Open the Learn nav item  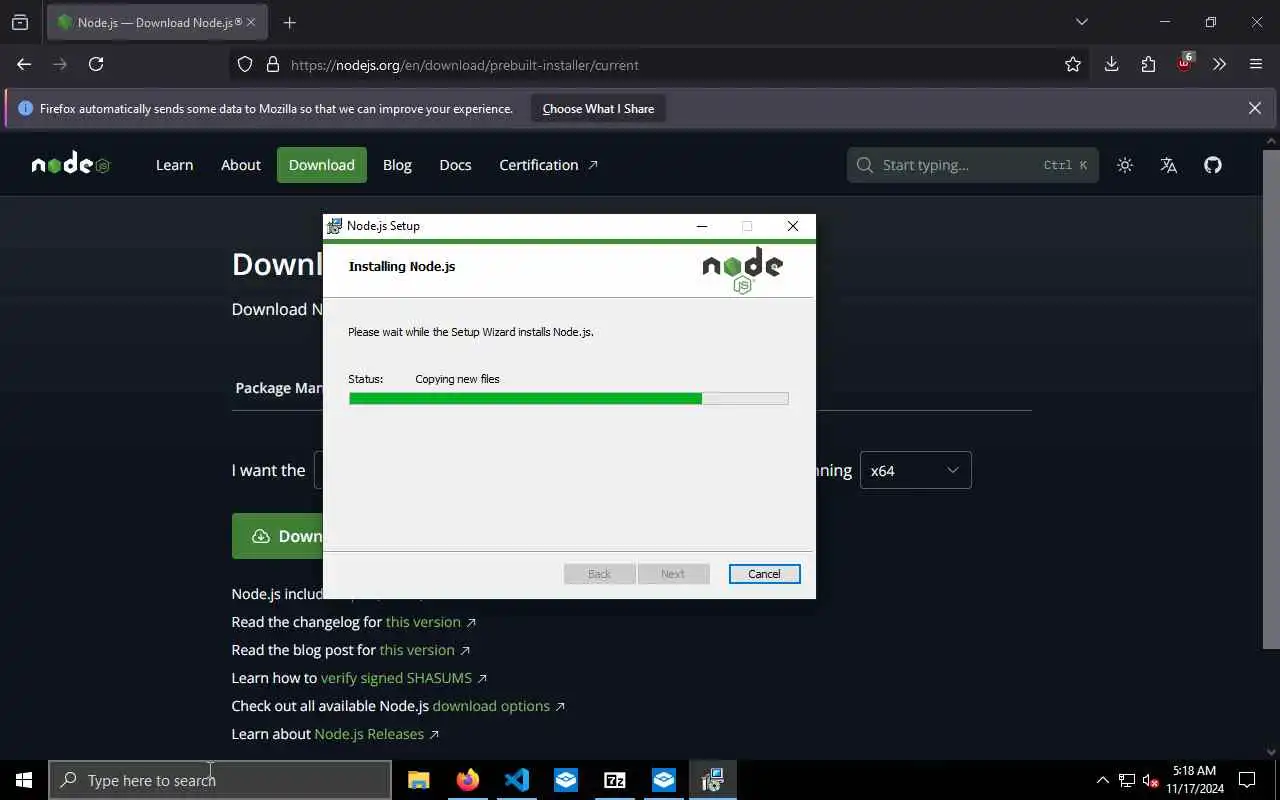pos(174,165)
